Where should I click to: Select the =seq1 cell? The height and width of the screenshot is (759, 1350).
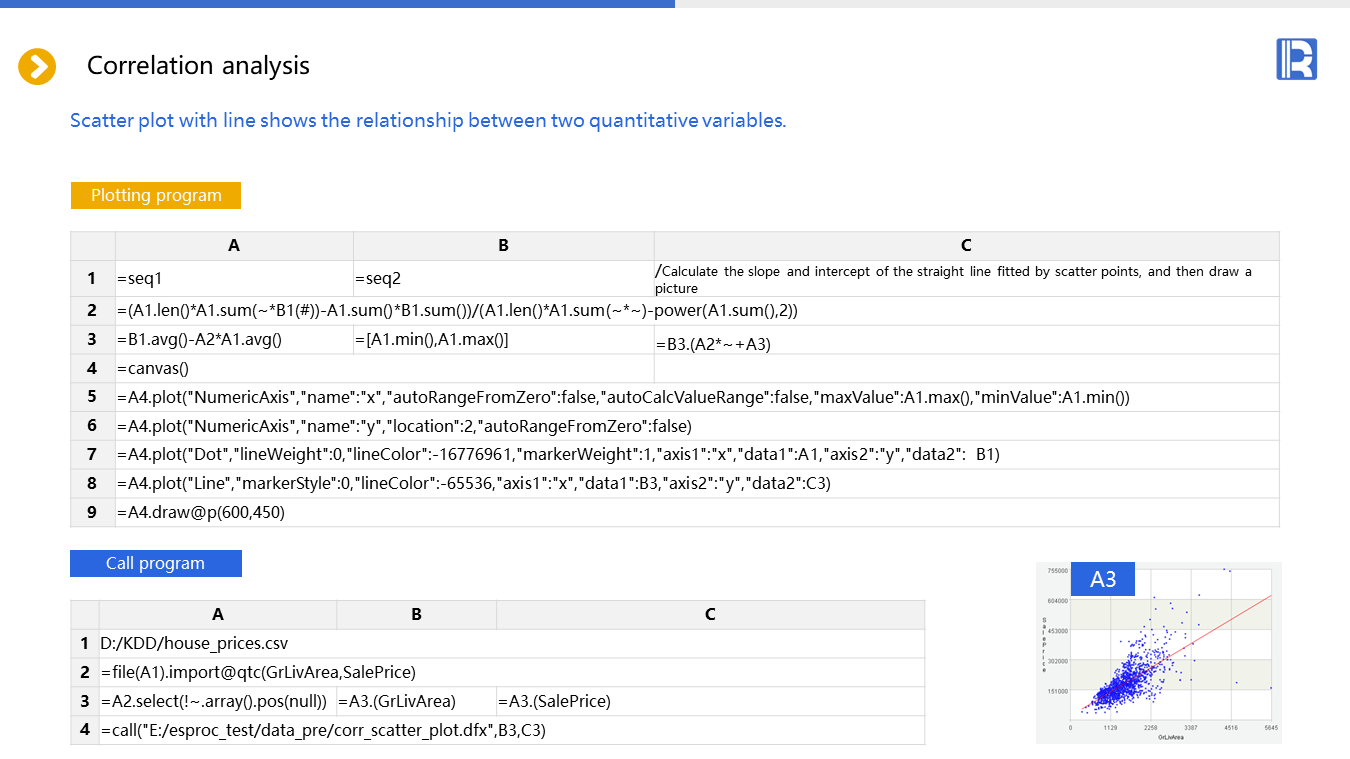click(x=234, y=279)
